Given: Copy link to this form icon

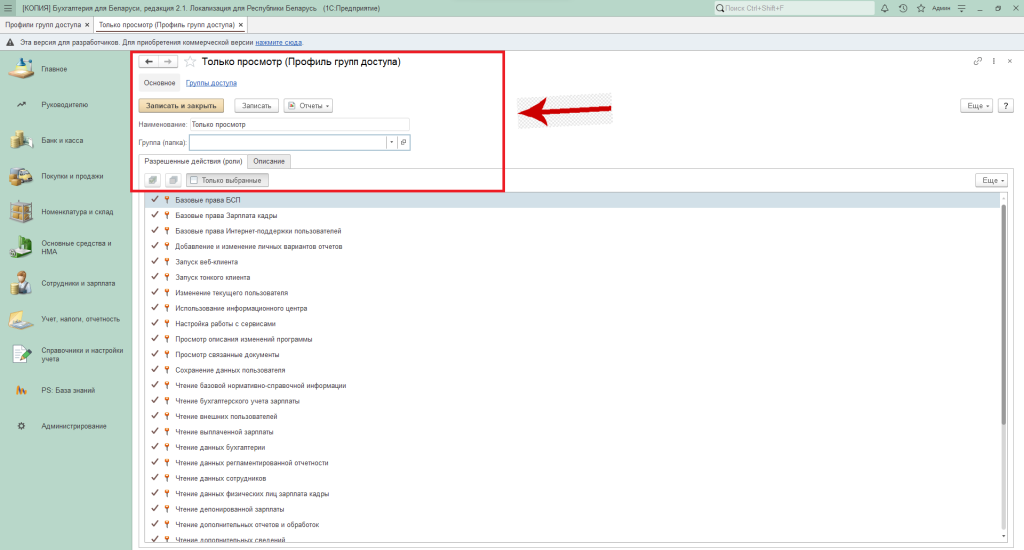Looking at the screenshot, I should tap(978, 62).
